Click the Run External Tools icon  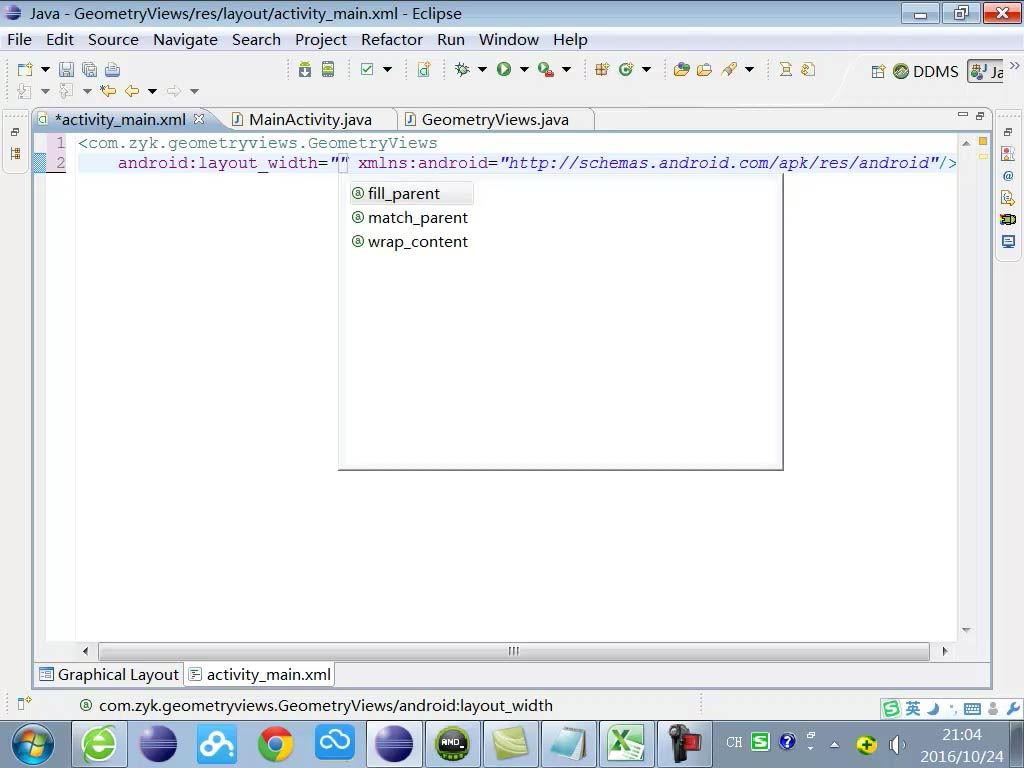pos(545,69)
